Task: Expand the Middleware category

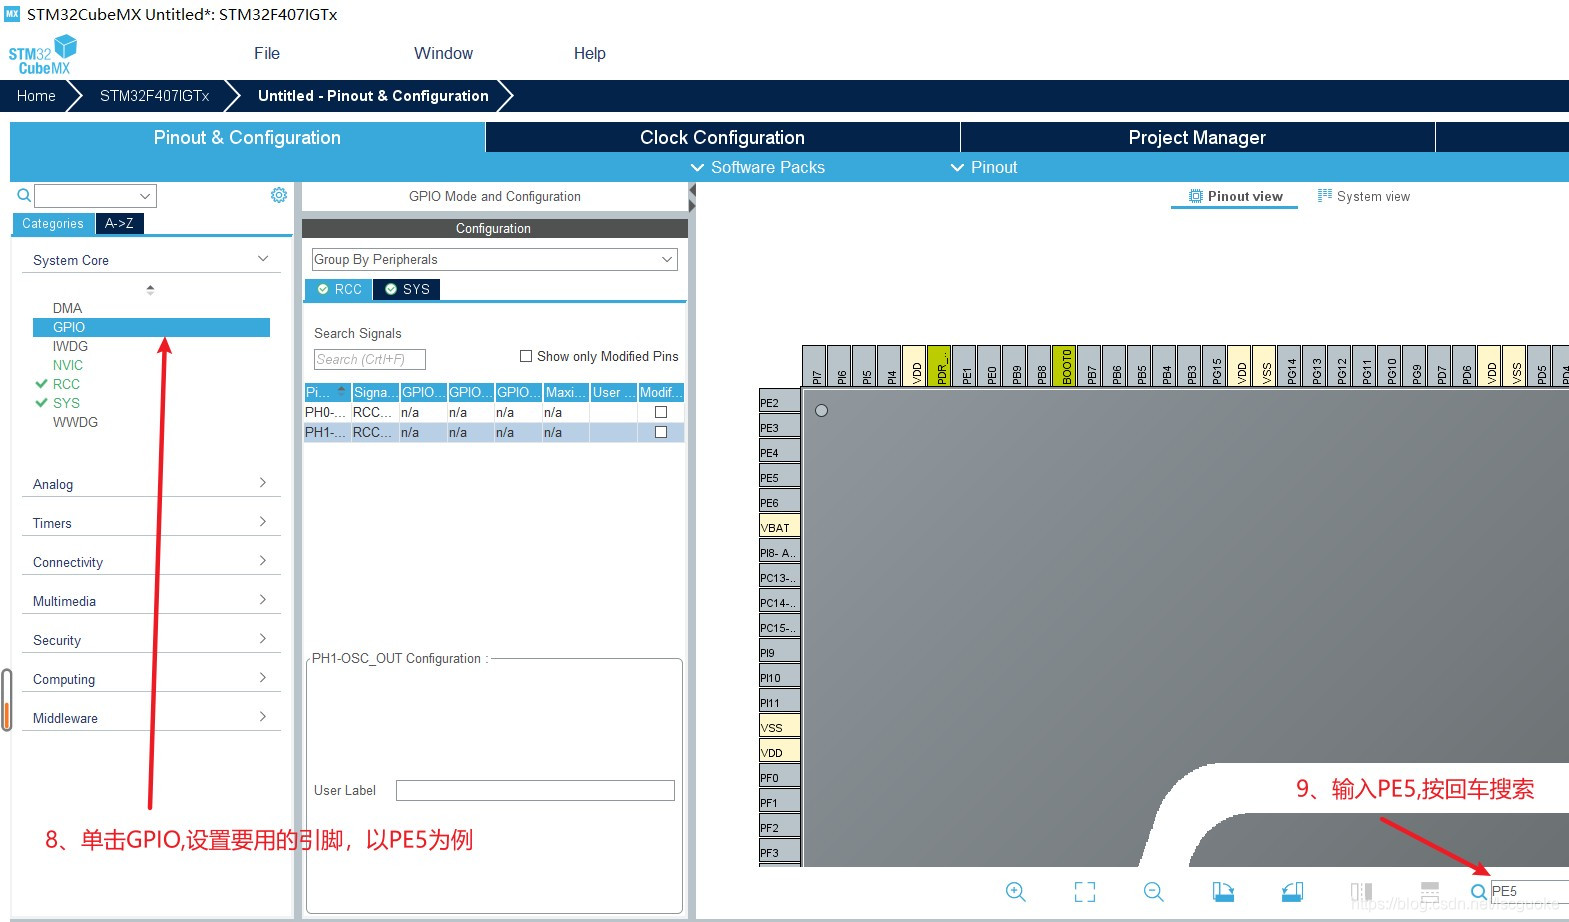Action: (x=263, y=717)
